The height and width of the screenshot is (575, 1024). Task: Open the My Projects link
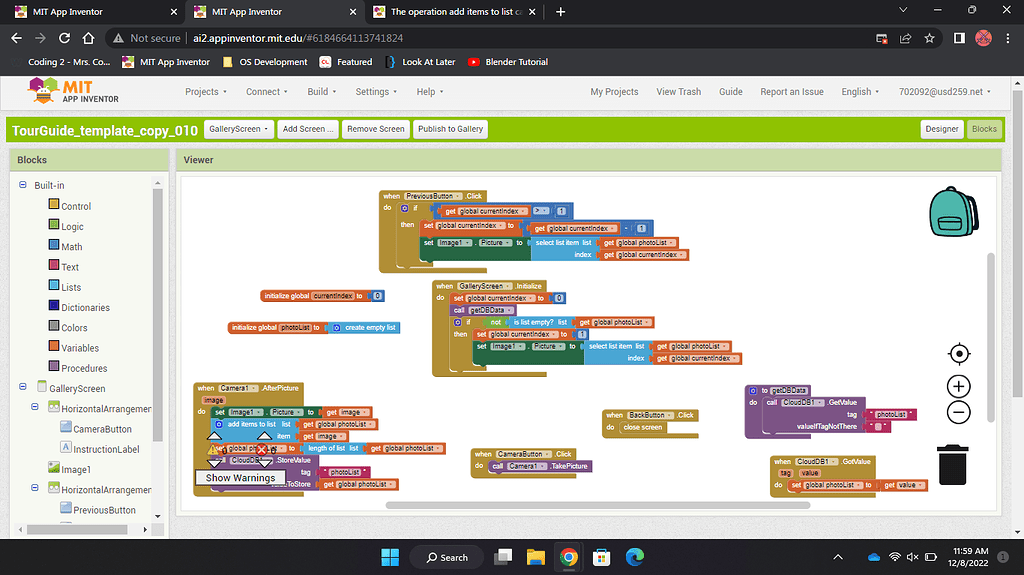(614, 91)
